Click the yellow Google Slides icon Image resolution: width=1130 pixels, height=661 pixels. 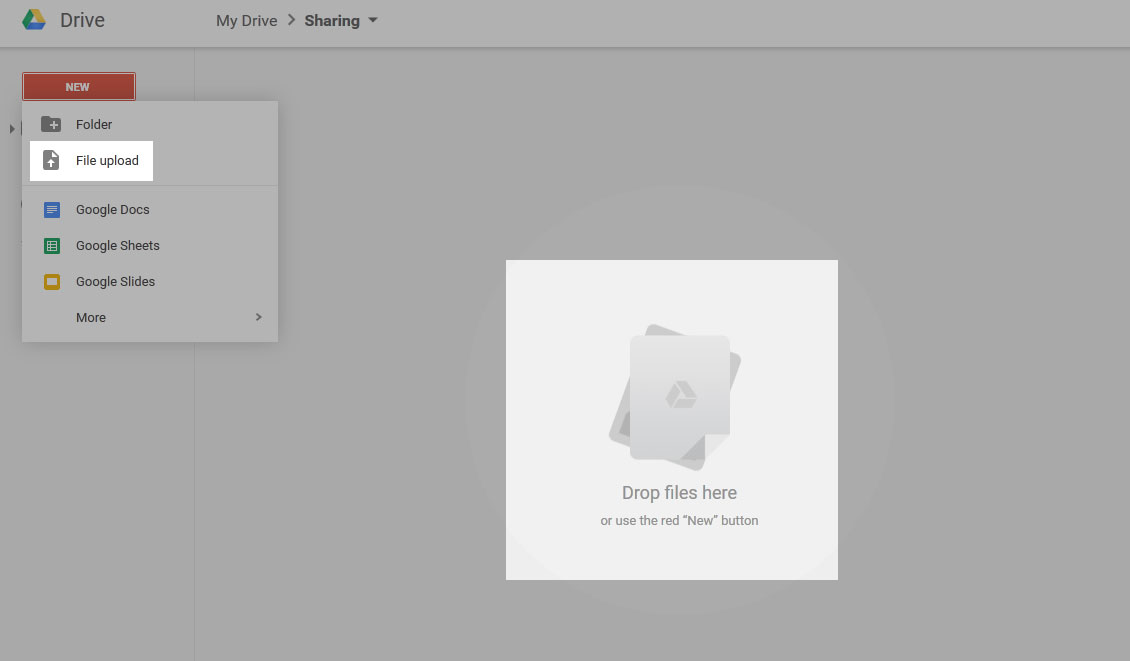click(52, 282)
